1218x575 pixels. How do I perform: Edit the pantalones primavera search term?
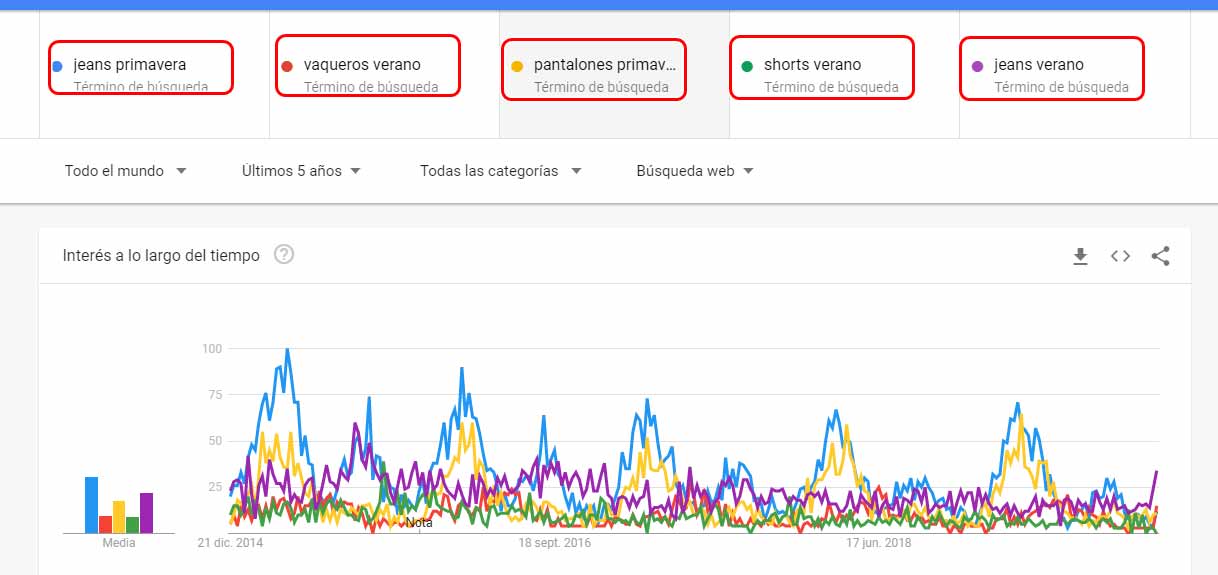tap(606, 65)
